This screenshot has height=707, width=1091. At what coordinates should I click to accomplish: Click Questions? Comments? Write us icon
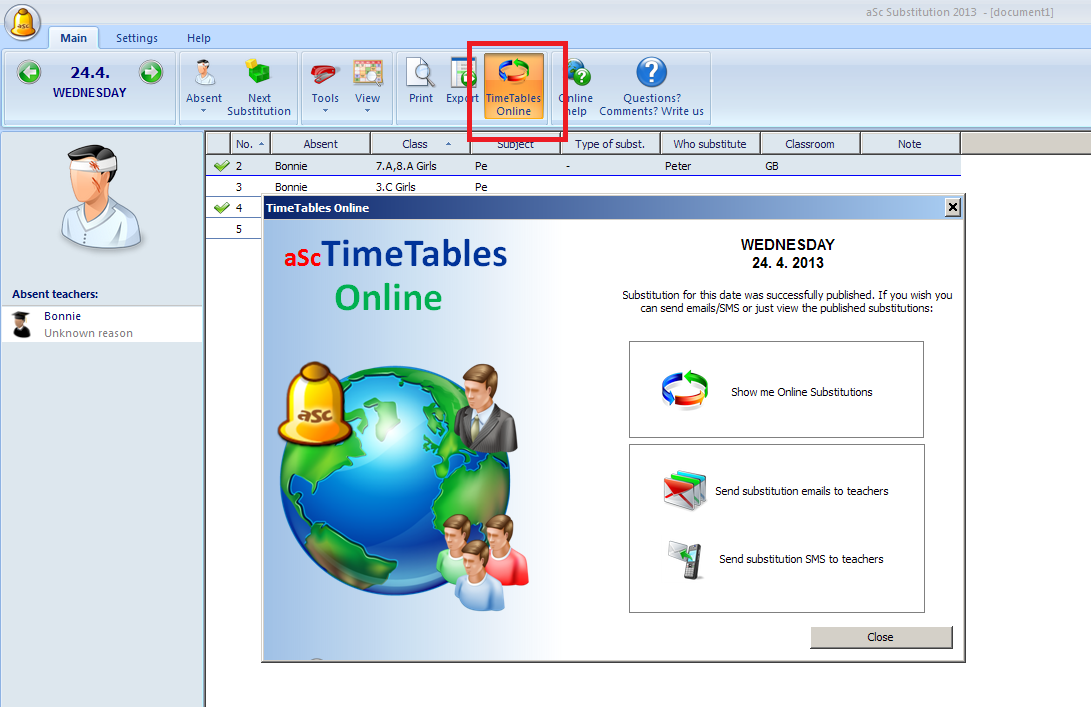(652, 72)
